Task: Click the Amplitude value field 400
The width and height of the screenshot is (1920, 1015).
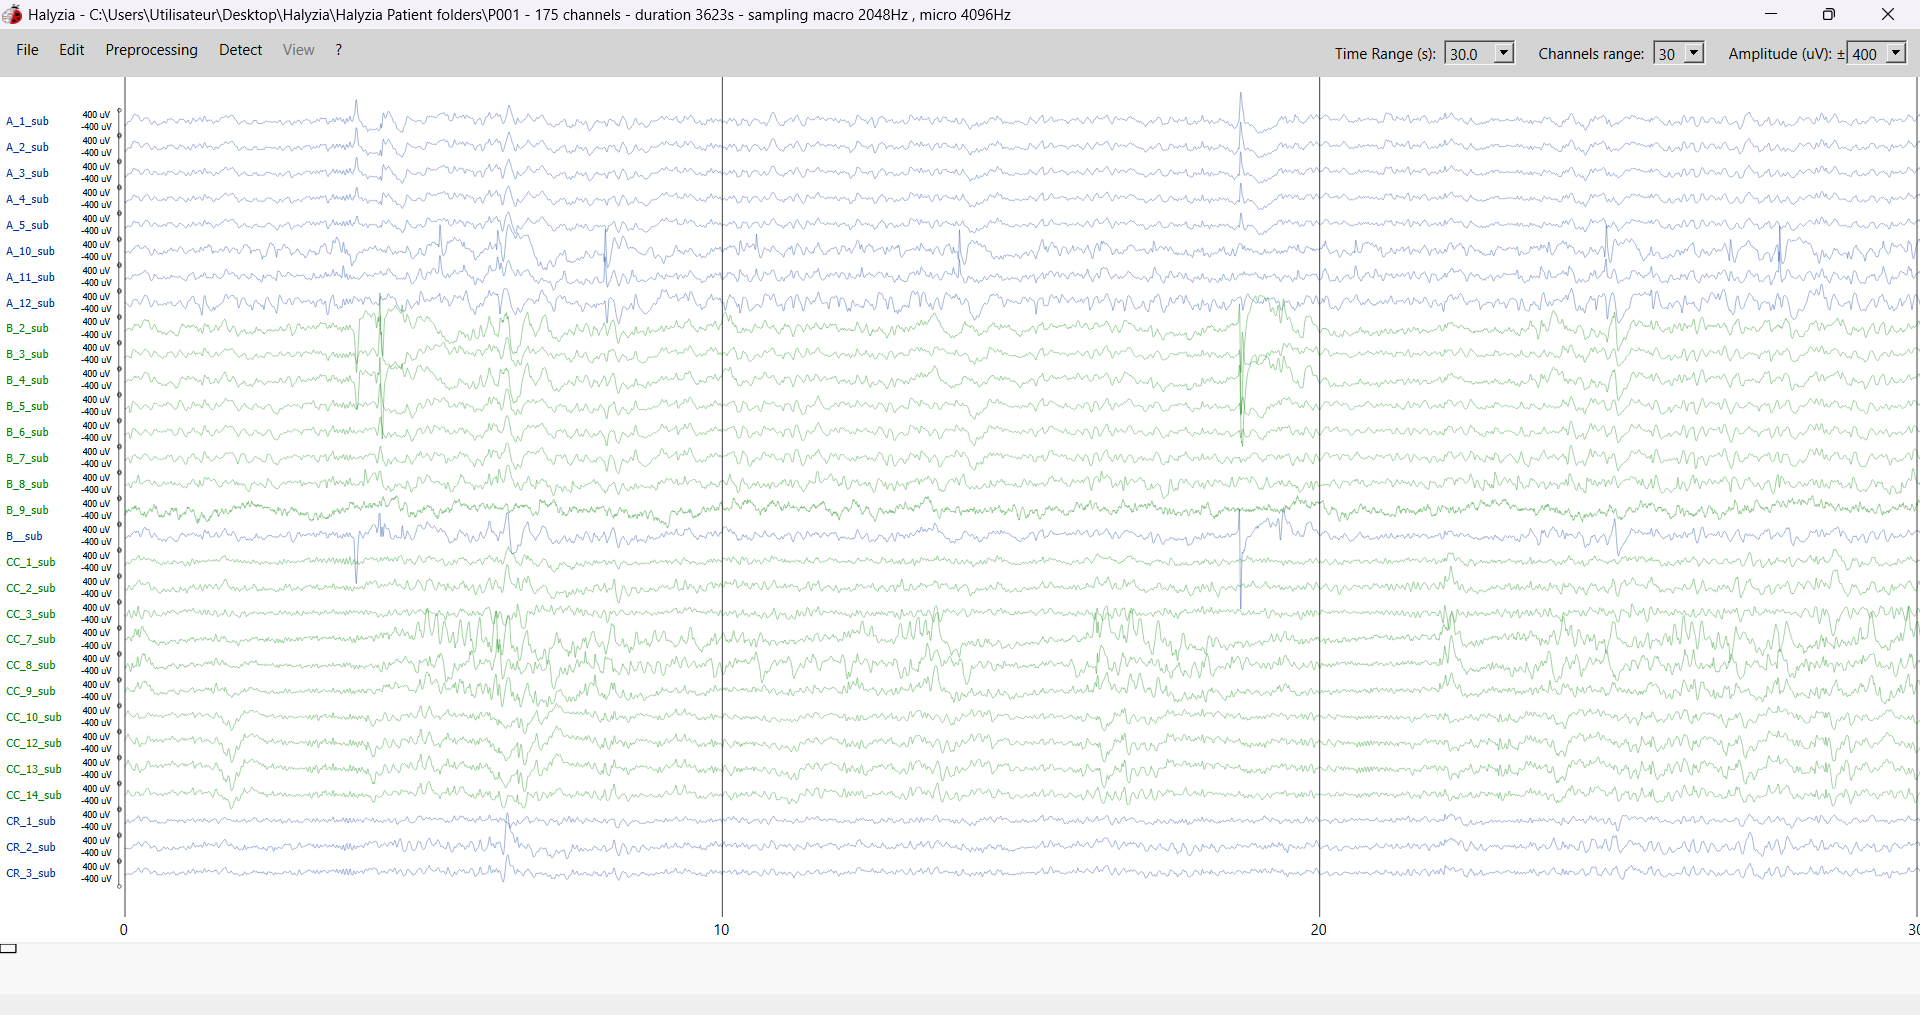Action: [1867, 54]
